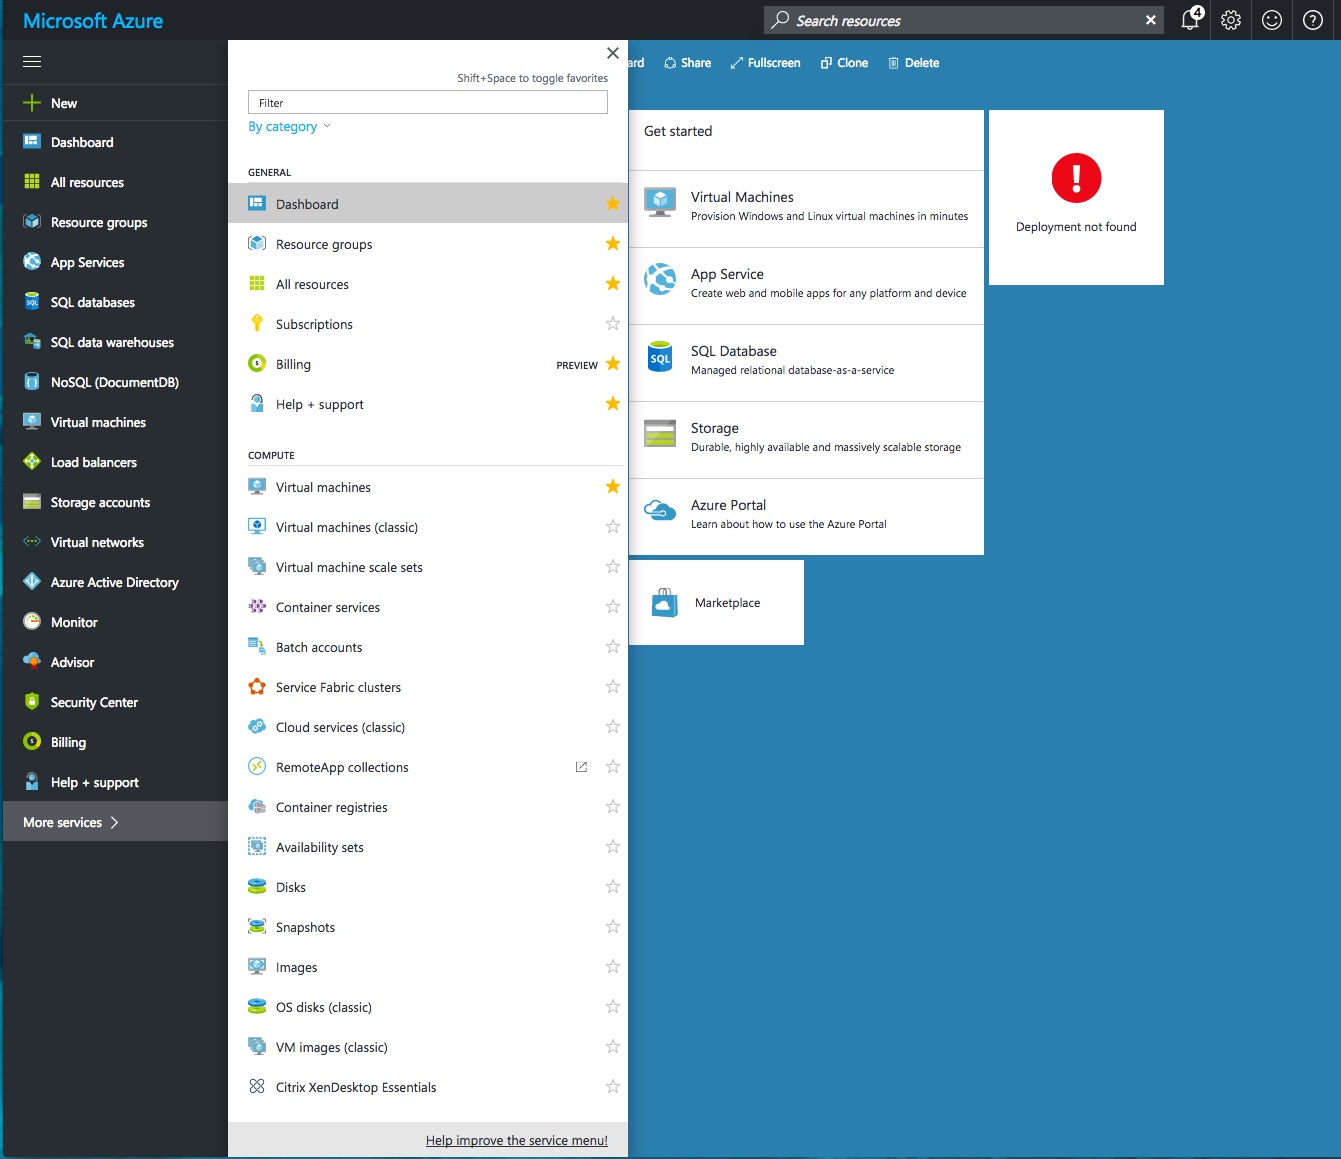Click the feedback smiley face icon
This screenshot has height=1159, width=1341.
coord(1272,20)
